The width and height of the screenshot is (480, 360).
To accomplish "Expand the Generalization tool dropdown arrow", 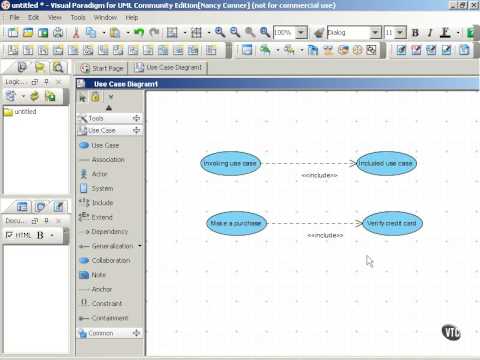I will pos(140,246).
